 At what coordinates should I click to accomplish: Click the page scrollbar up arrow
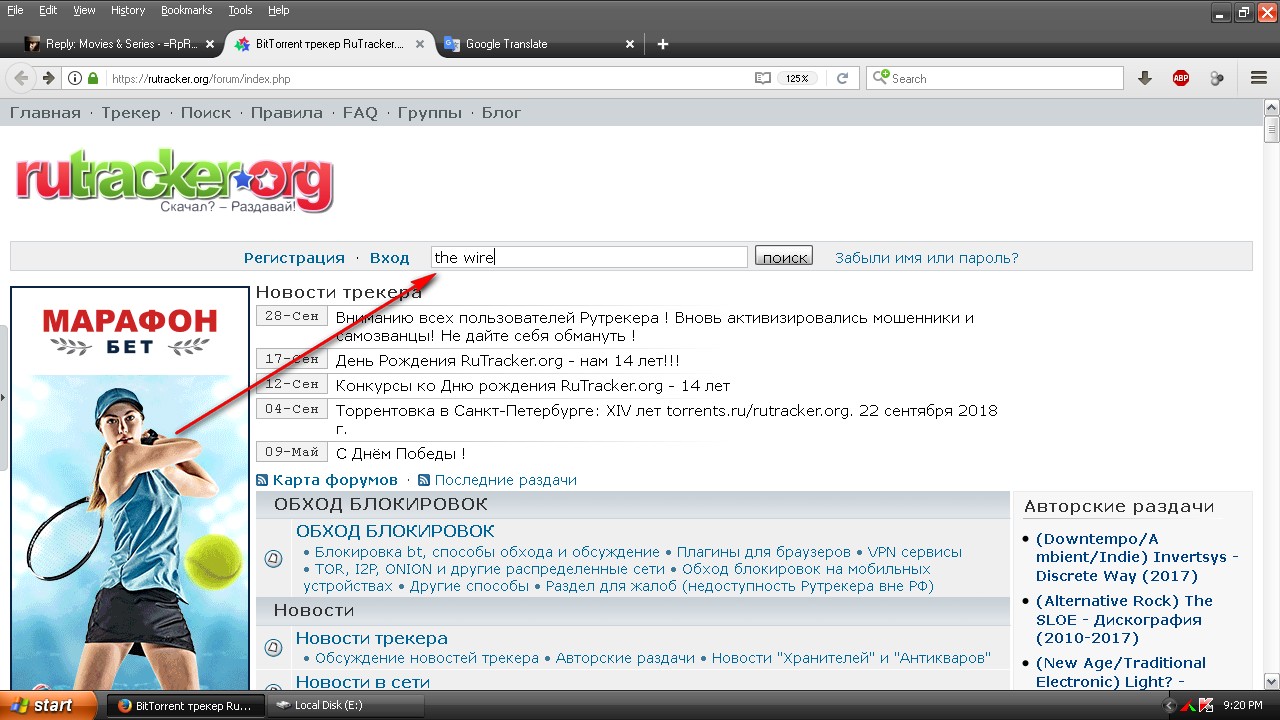click(1271, 106)
